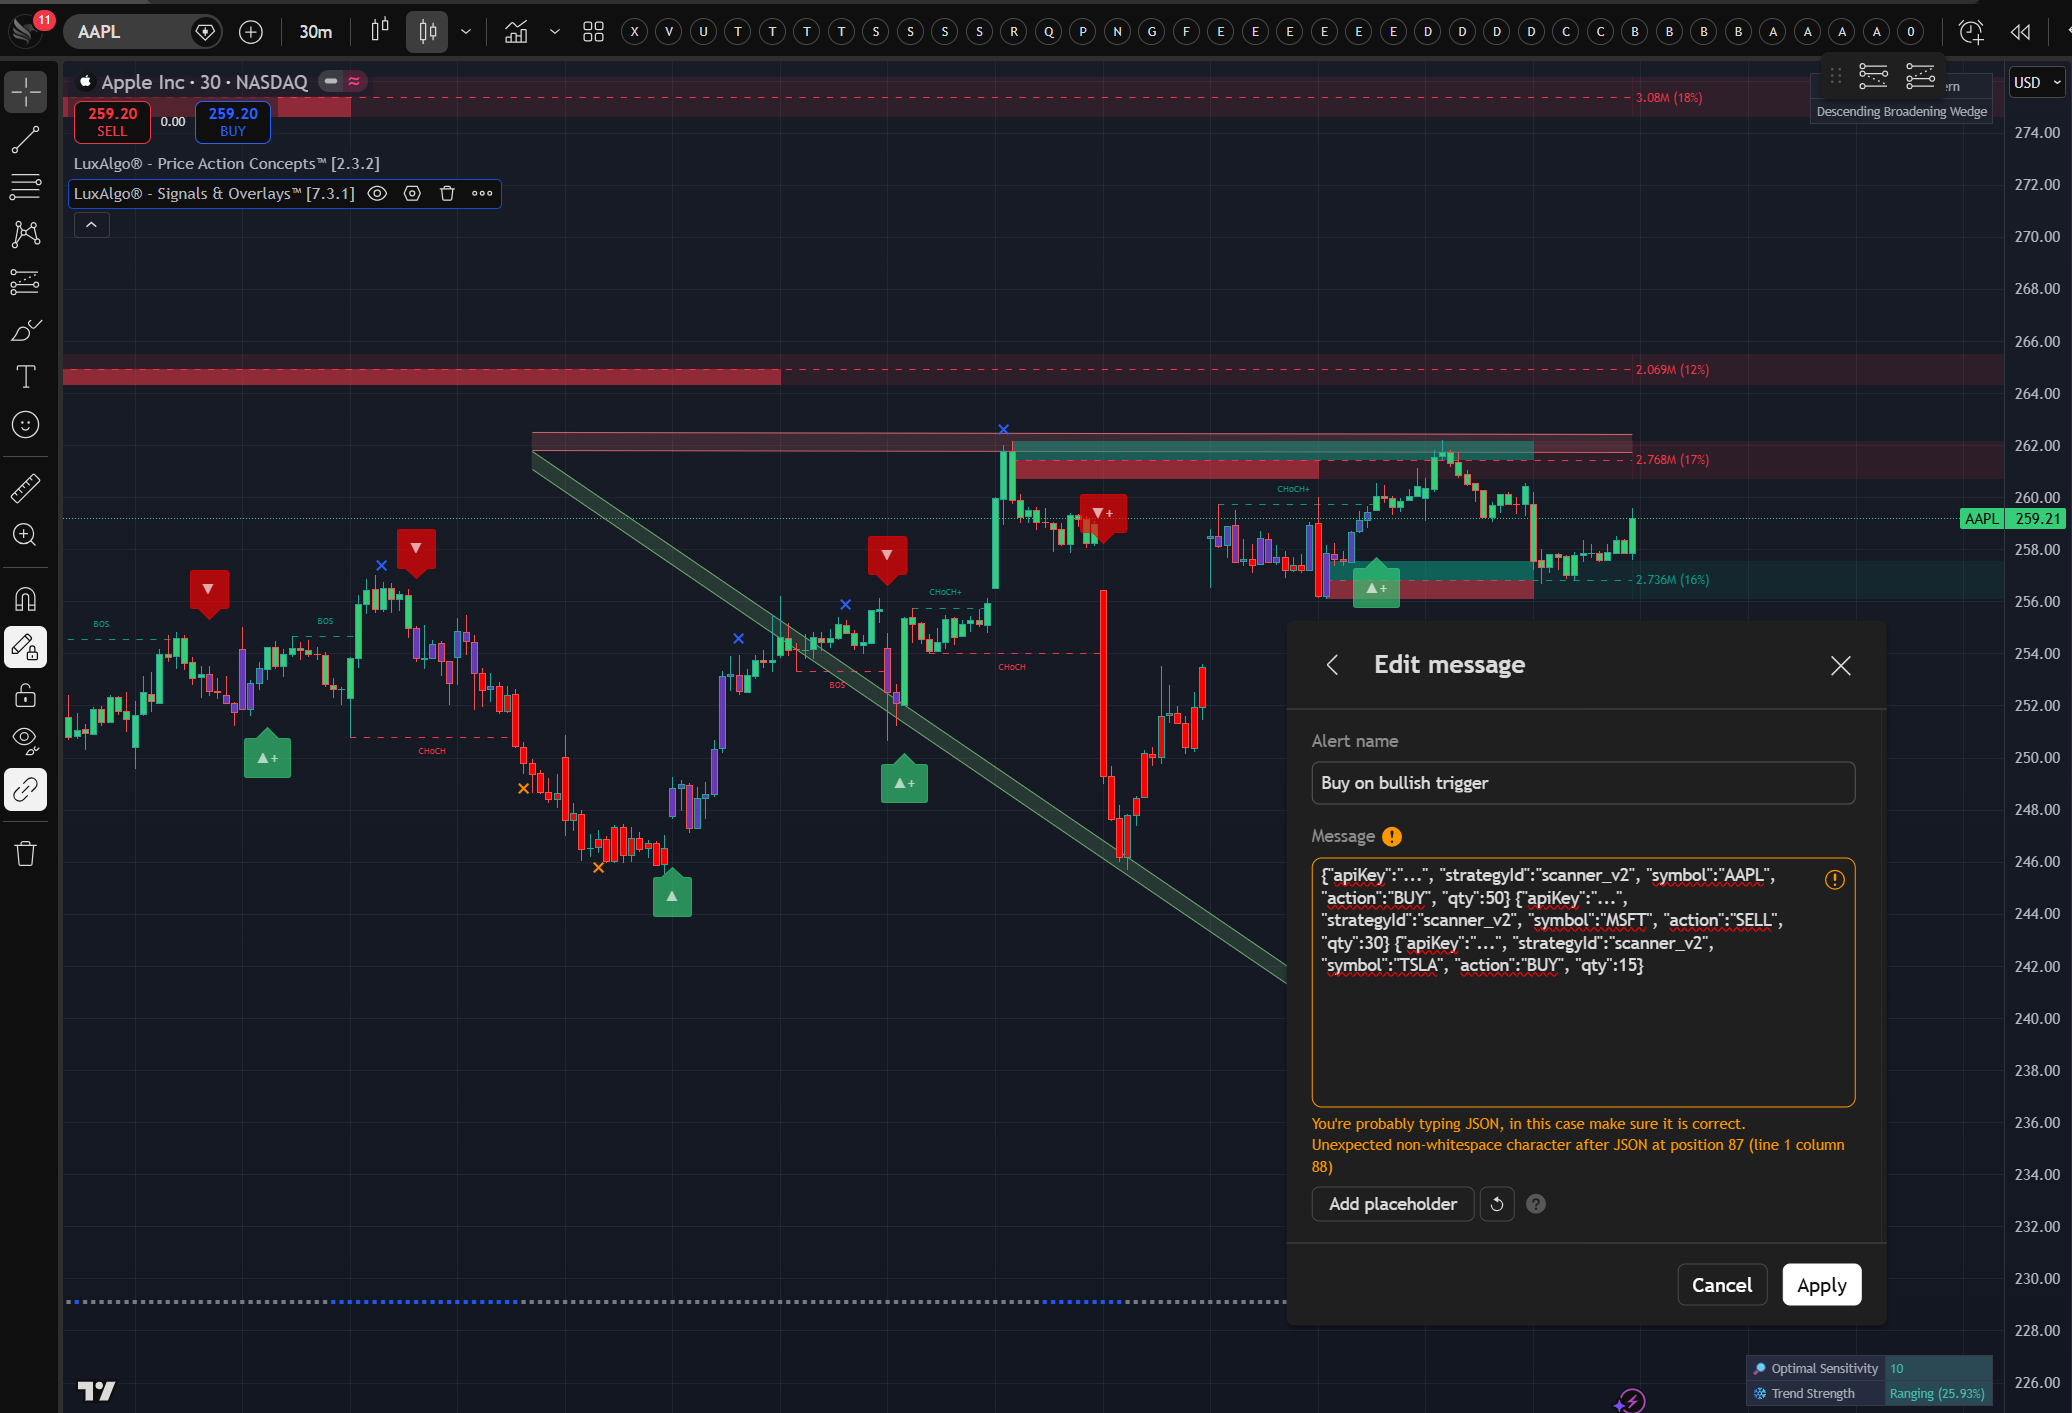Click inside the JSON Message text area
This screenshot has width=2072, height=1413.
click(1583, 982)
